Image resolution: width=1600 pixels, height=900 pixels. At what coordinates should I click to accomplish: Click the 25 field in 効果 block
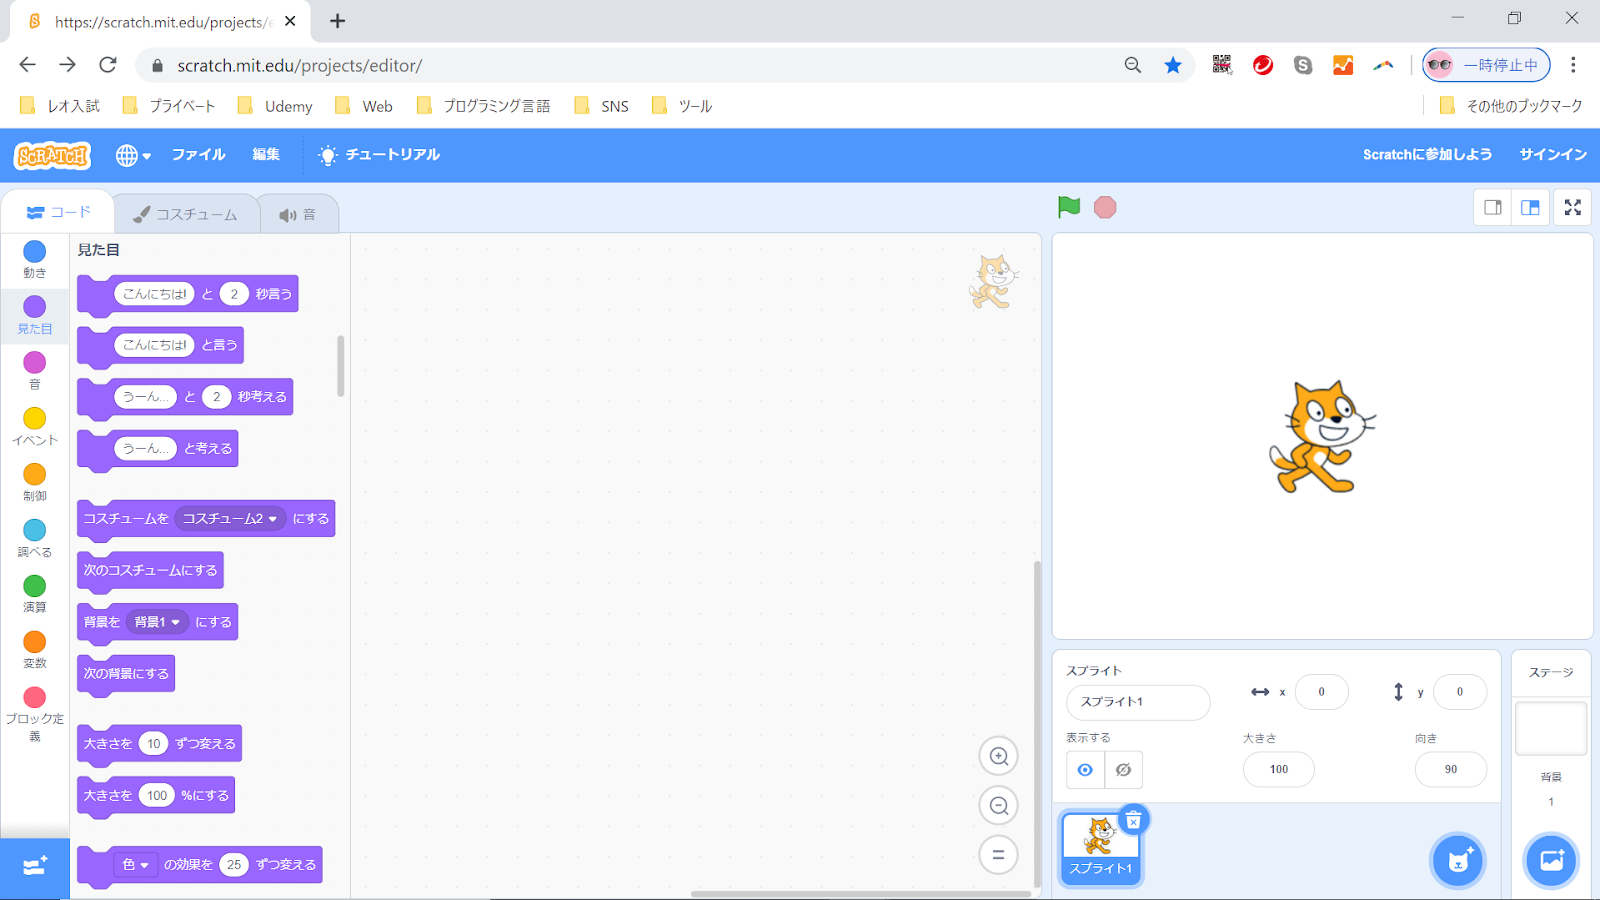[234, 864]
